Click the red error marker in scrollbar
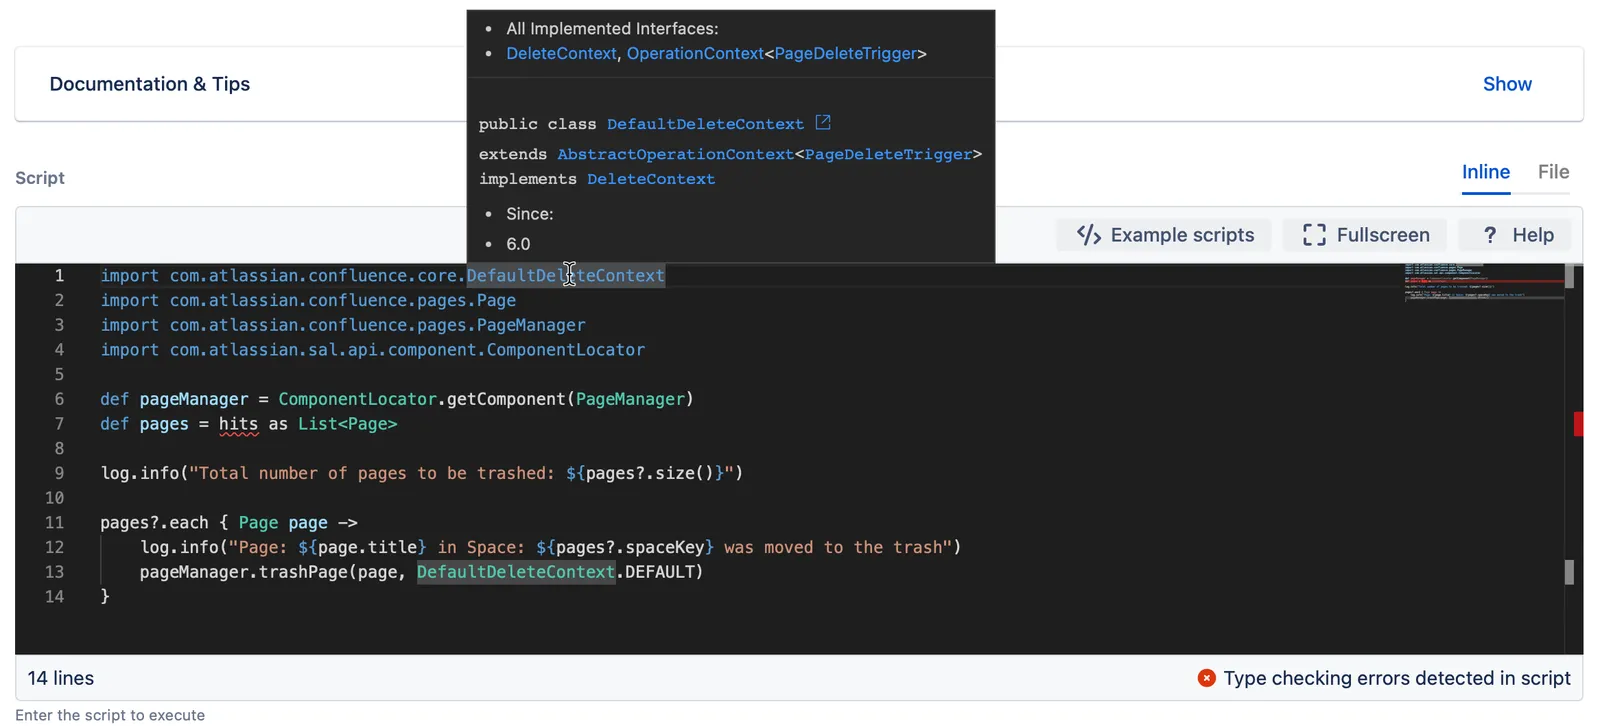 point(1578,424)
